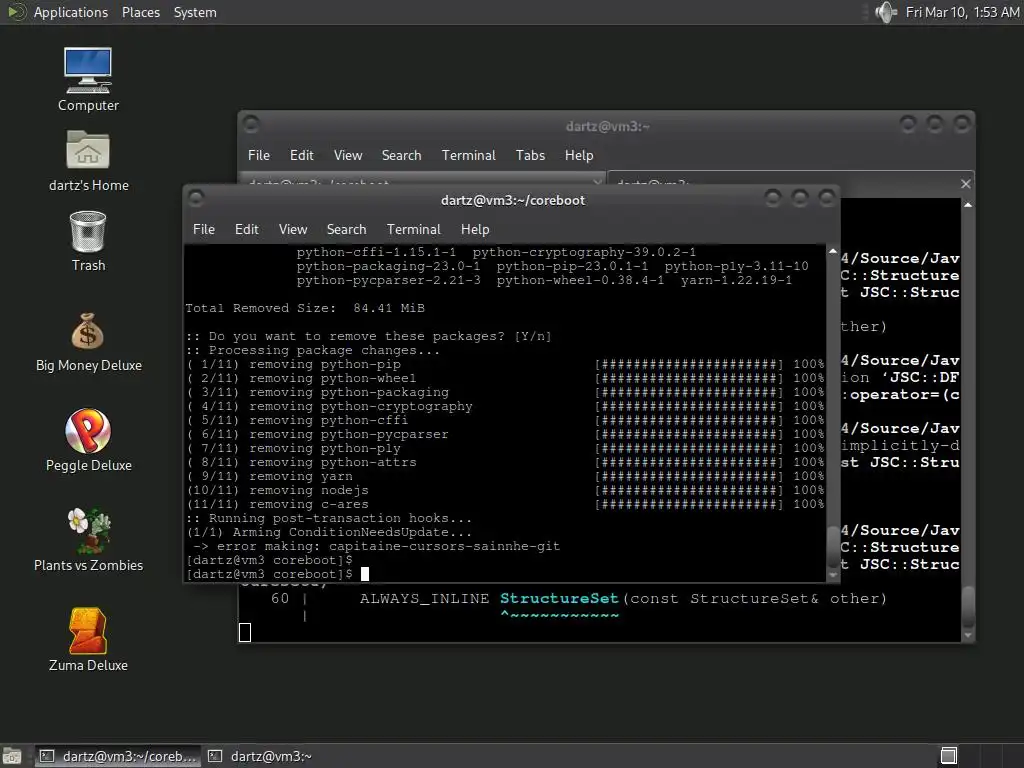Screen dimensions: 1024x768
Task: Click the 'Running post-transaction hooks...' line
Action: pos(329,519)
